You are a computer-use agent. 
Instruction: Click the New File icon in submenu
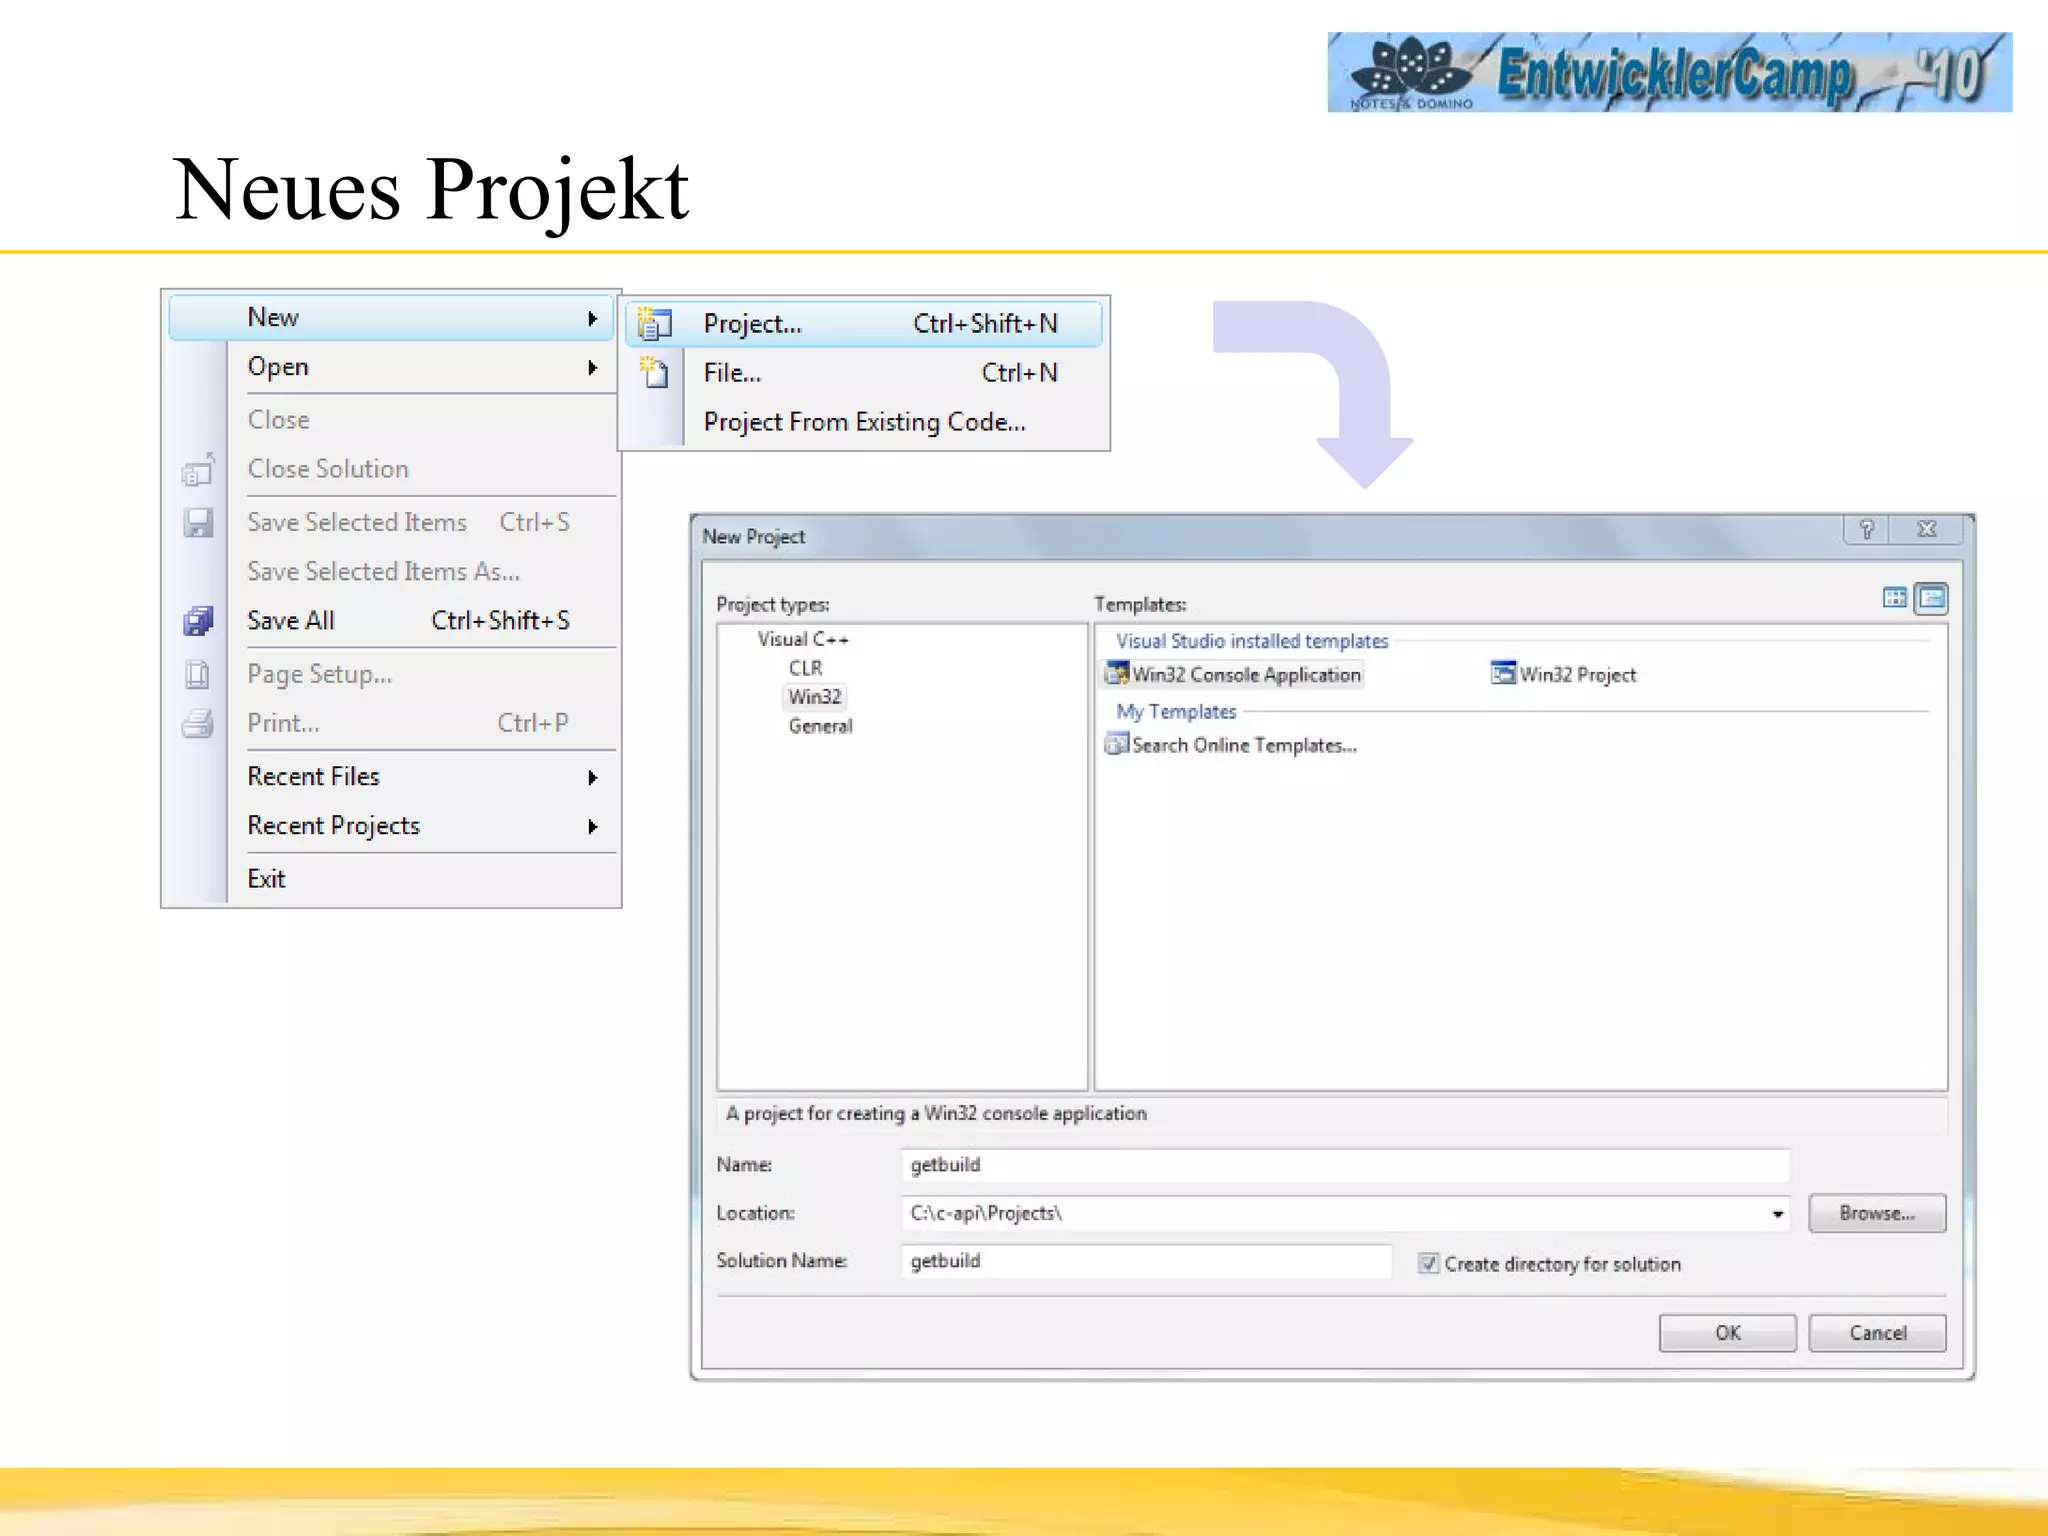pyautogui.click(x=655, y=373)
